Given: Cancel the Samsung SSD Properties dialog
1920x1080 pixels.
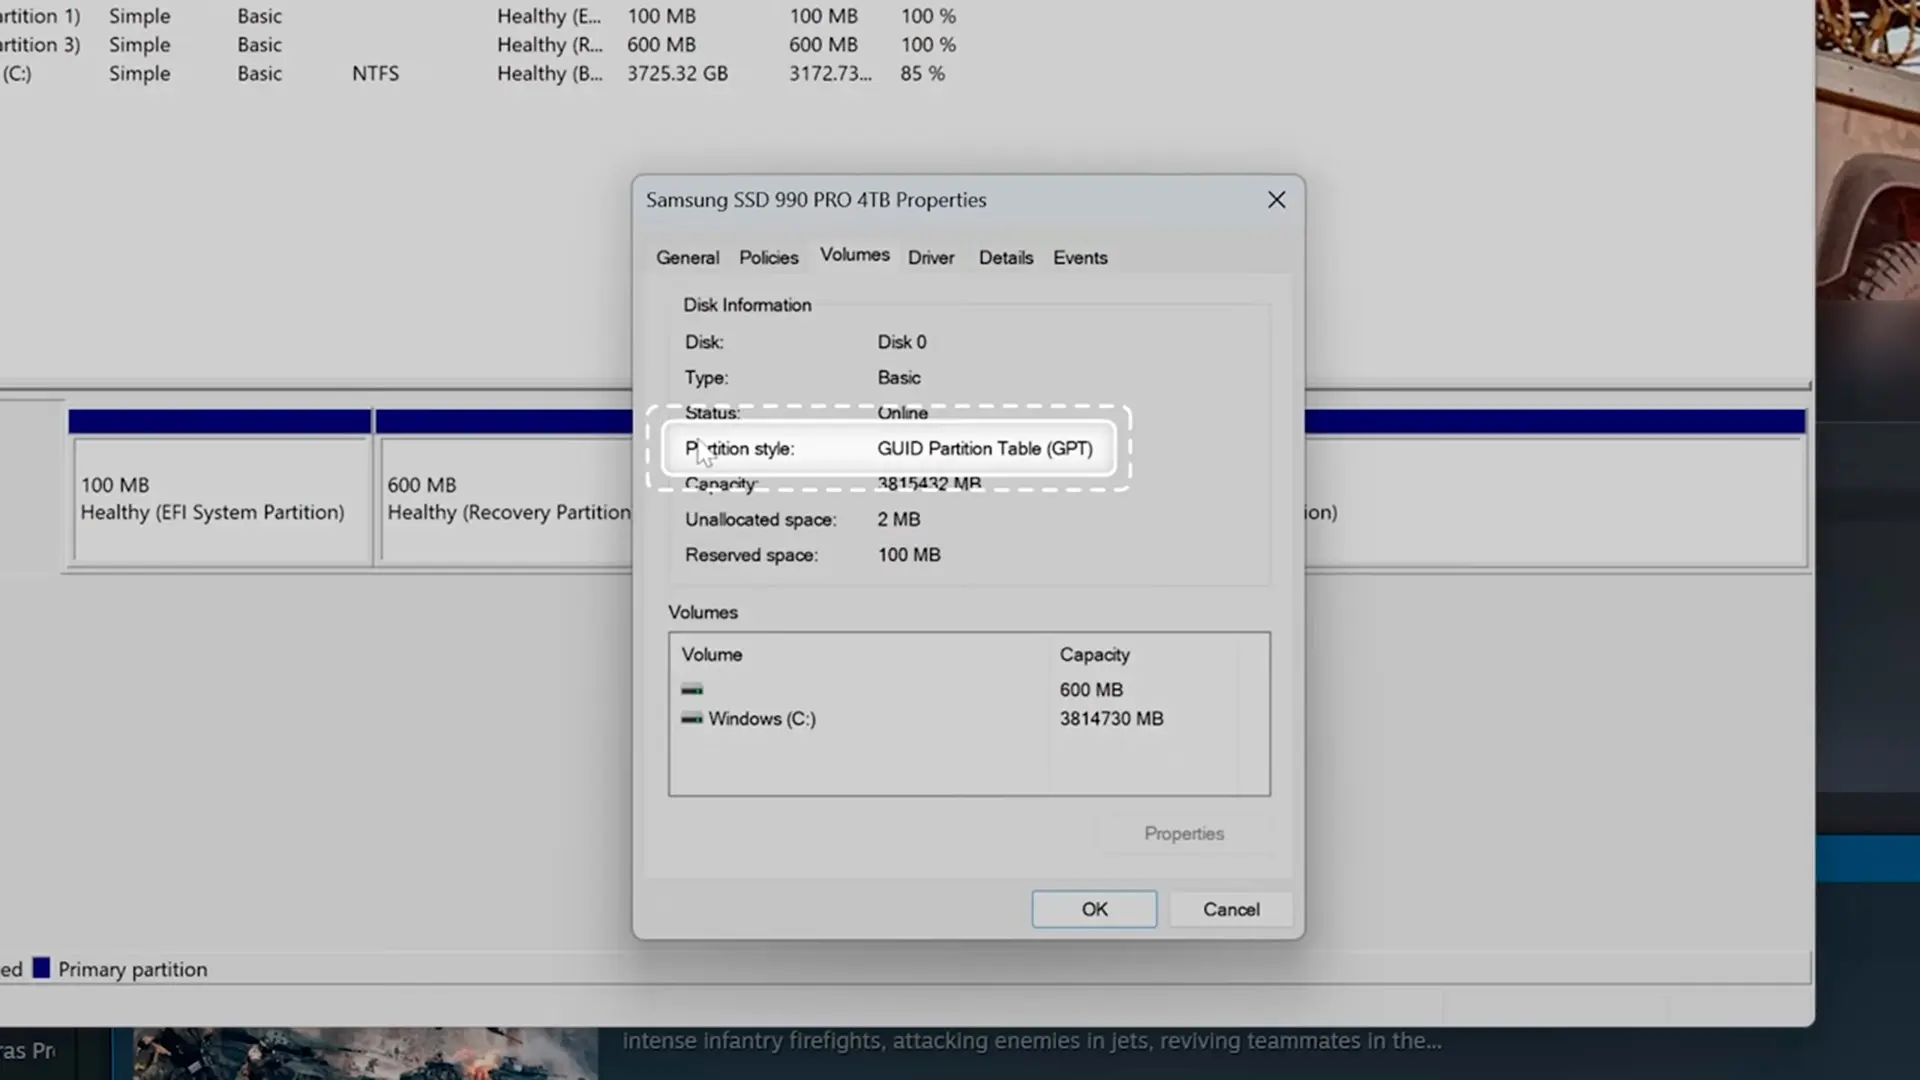Looking at the screenshot, I should click(x=1231, y=909).
